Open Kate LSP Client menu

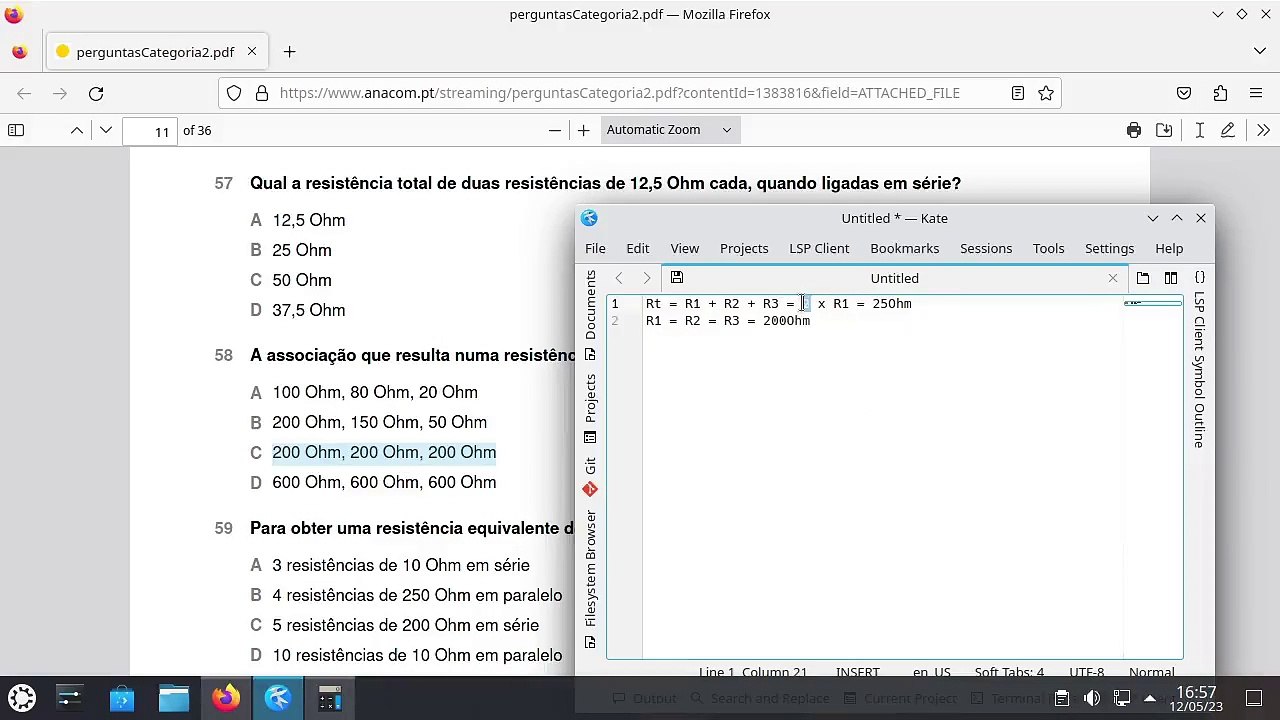[x=819, y=248]
